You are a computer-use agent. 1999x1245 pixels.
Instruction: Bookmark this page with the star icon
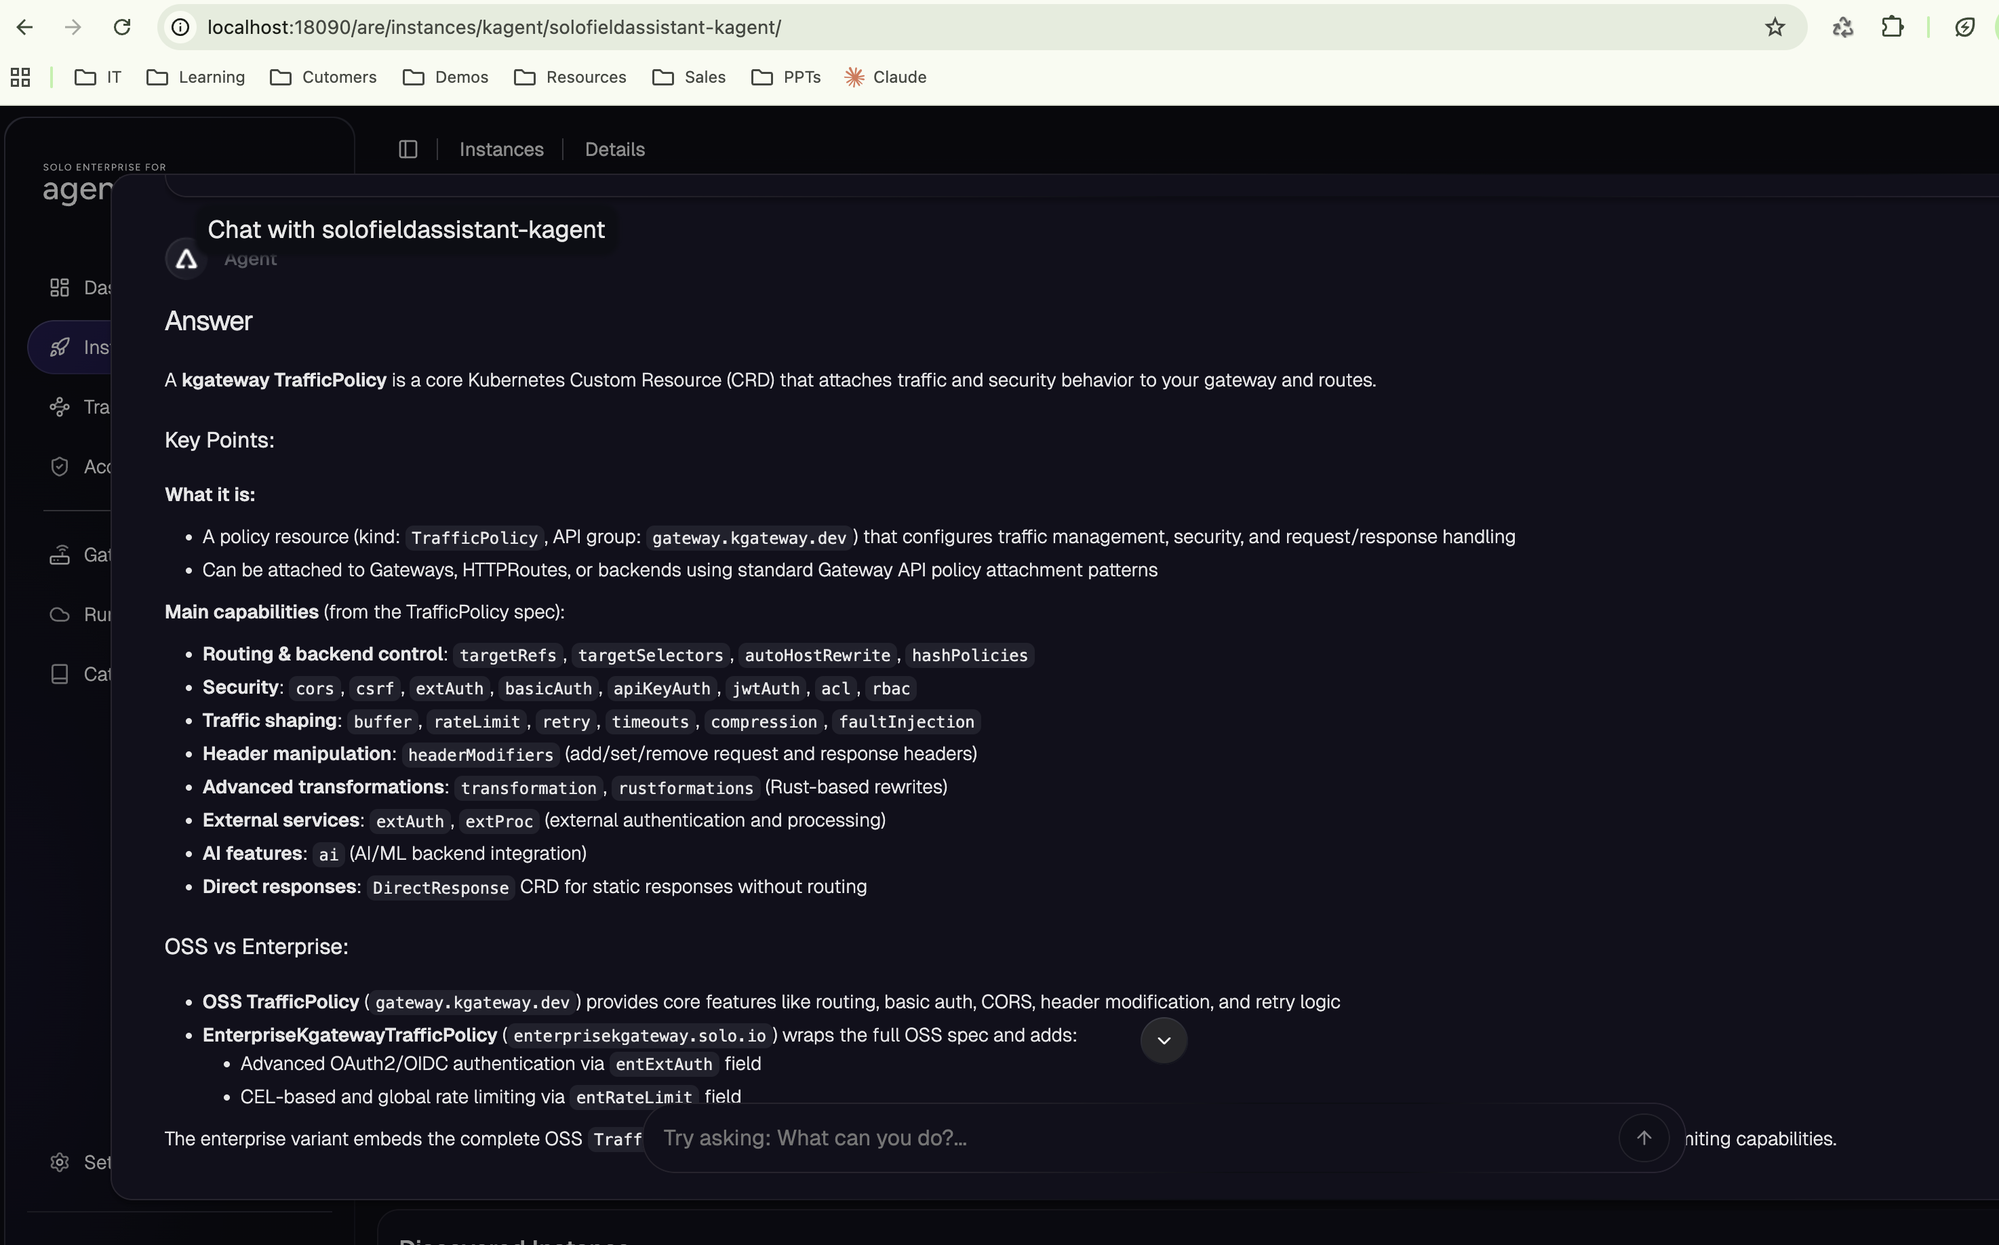click(x=1775, y=27)
